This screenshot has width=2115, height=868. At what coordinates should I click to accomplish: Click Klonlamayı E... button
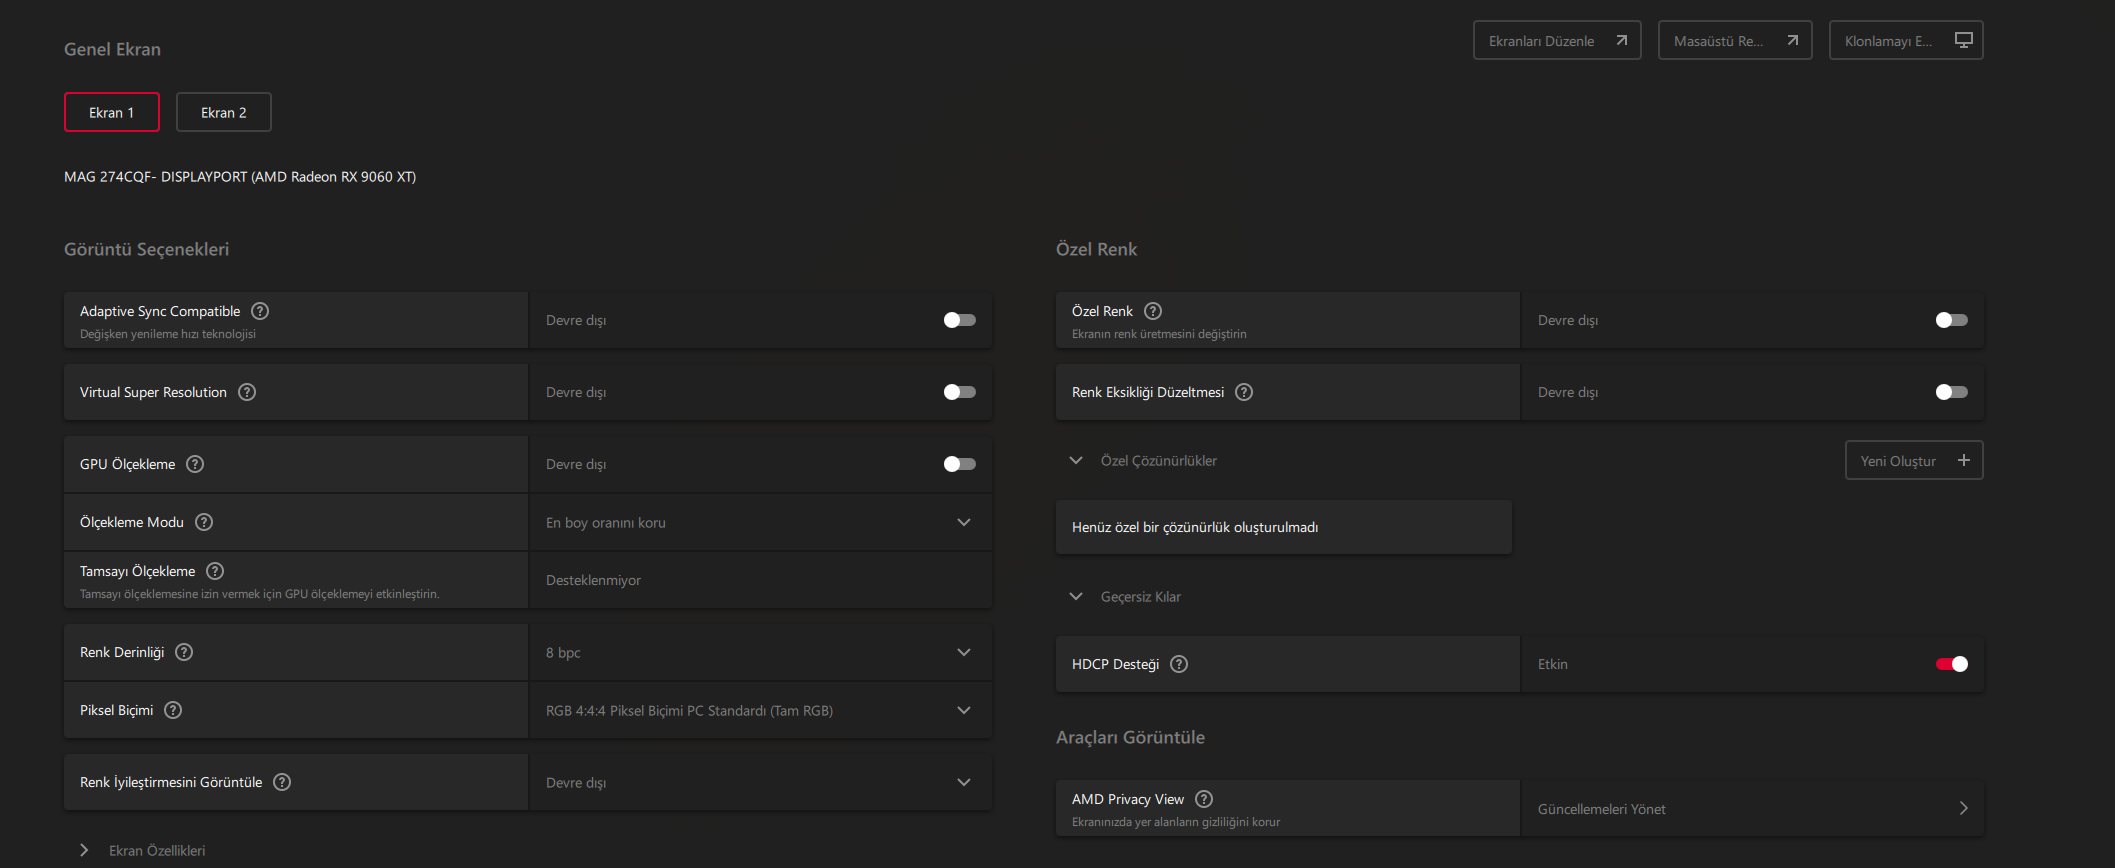[x=1906, y=40]
